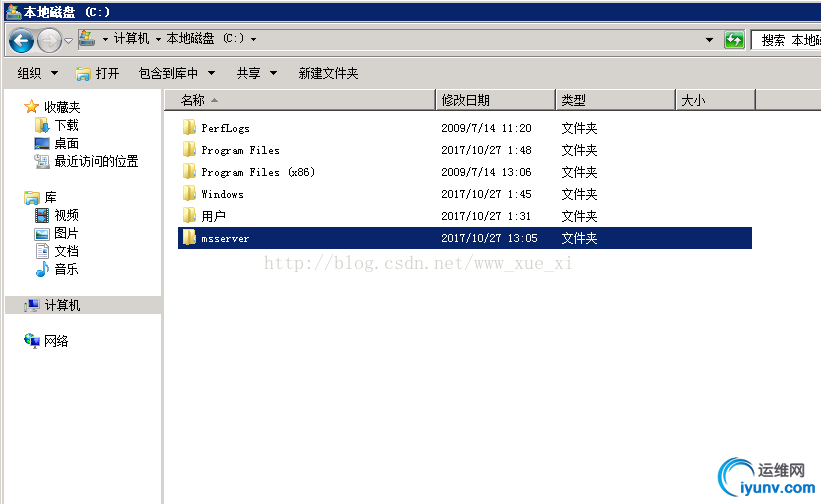Open the 组织 menu
The image size is (821, 504).
[x=37, y=73]
